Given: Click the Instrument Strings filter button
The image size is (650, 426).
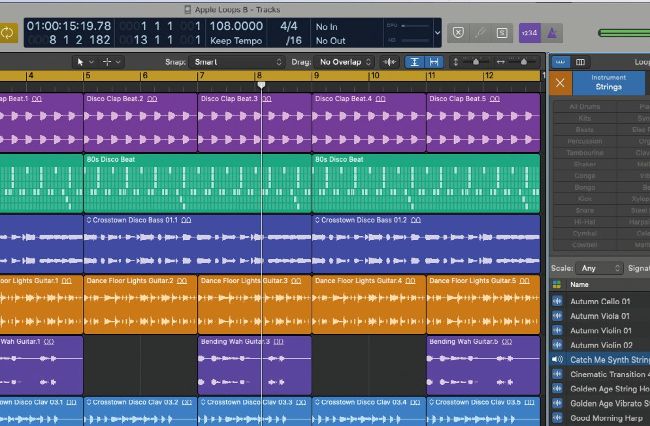Looking at the screenshot, I should point(609,83).
